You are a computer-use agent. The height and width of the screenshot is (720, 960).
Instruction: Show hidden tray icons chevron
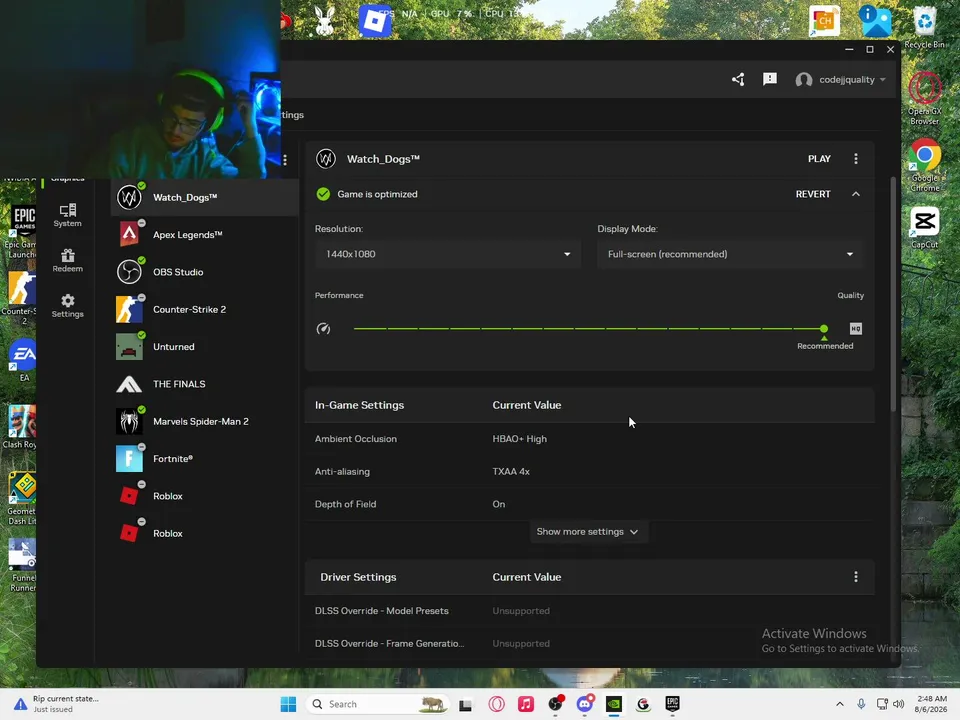coord(839,704)
